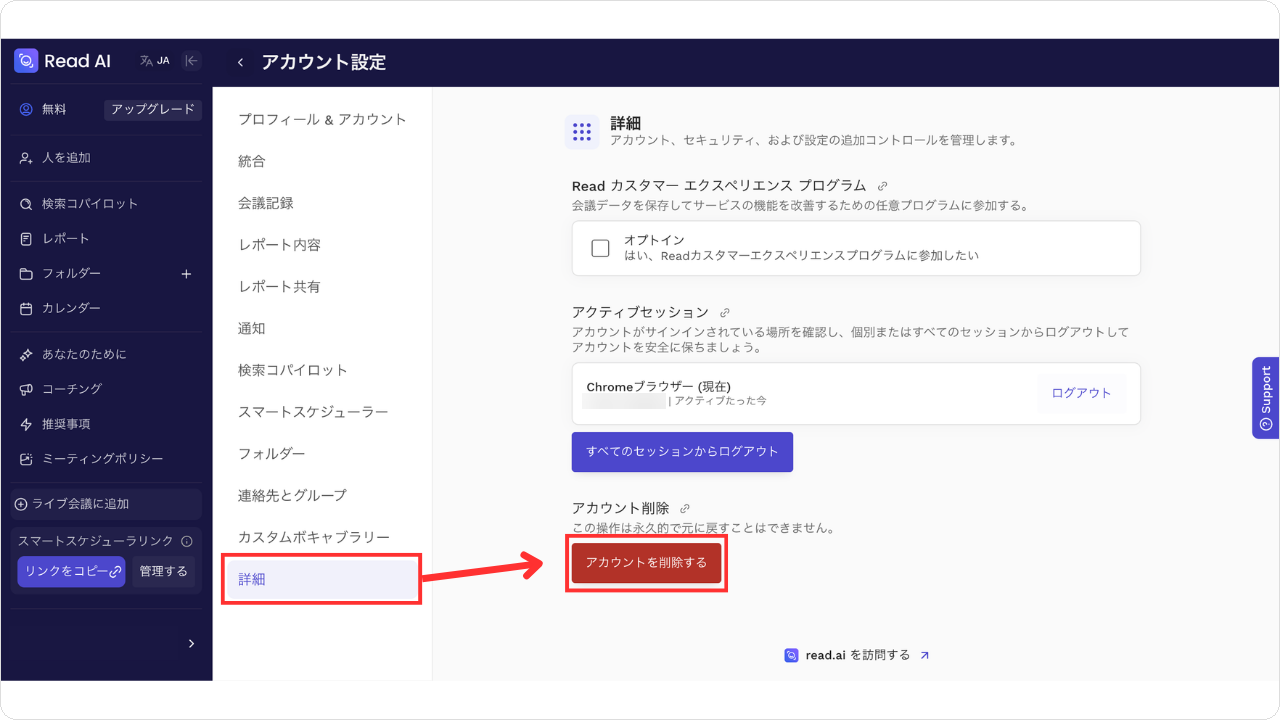
Task: Select 詳細 settings tab
Action: coord(322,579)
